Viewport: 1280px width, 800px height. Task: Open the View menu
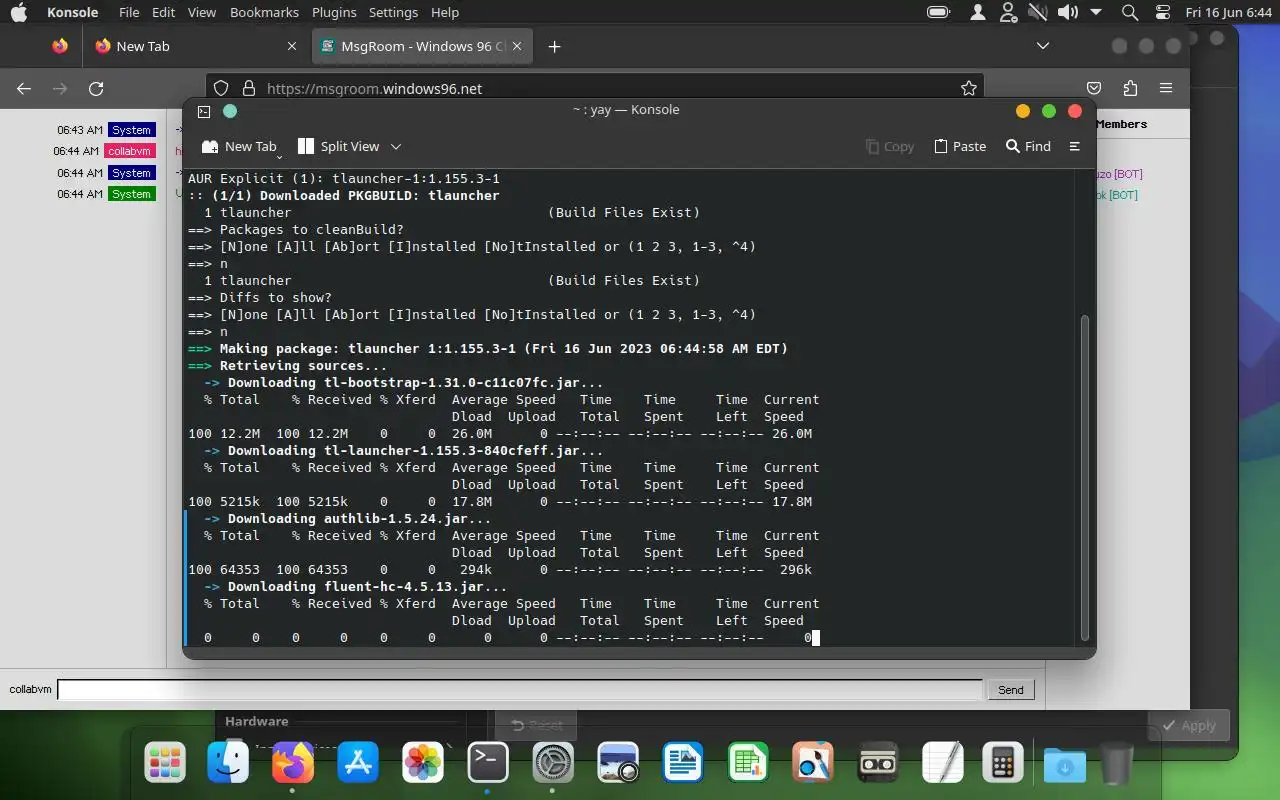[202, 12]
